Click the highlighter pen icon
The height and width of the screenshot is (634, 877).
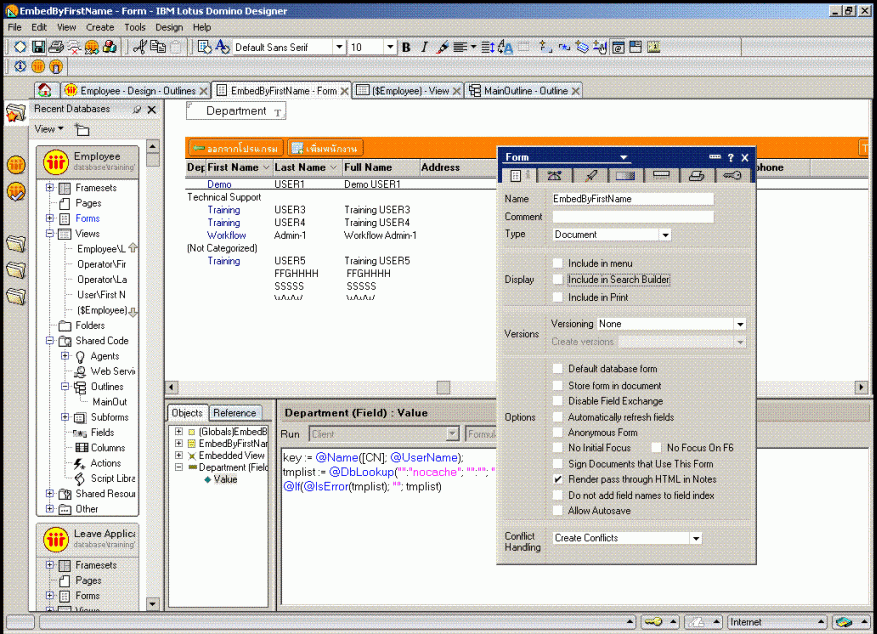(x=442, y=48)
